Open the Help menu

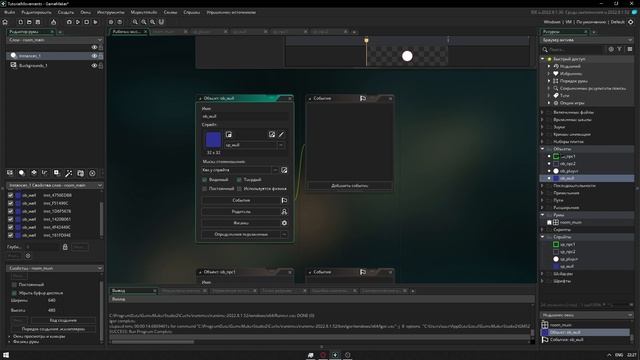tap(192, 12)
